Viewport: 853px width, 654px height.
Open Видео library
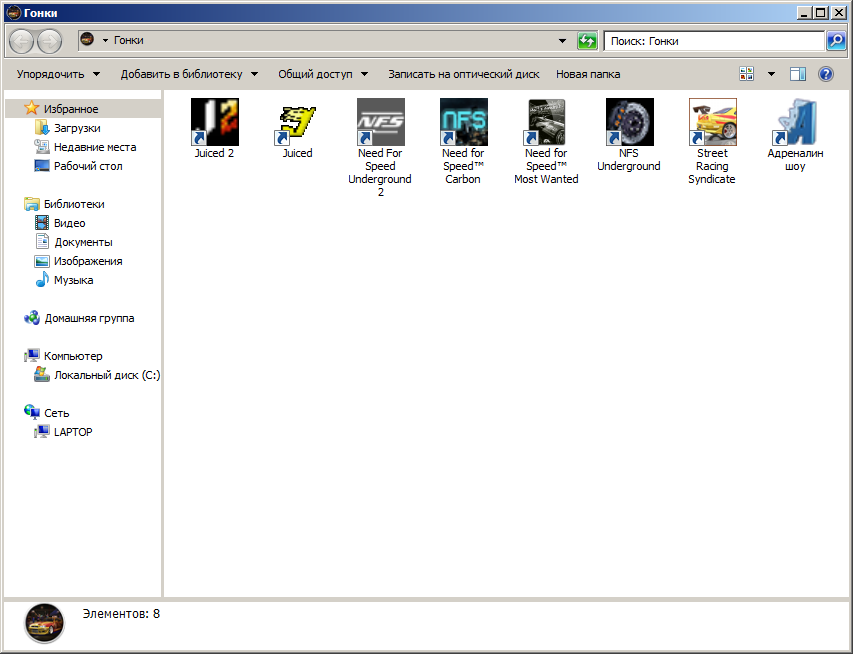point(69,223)
